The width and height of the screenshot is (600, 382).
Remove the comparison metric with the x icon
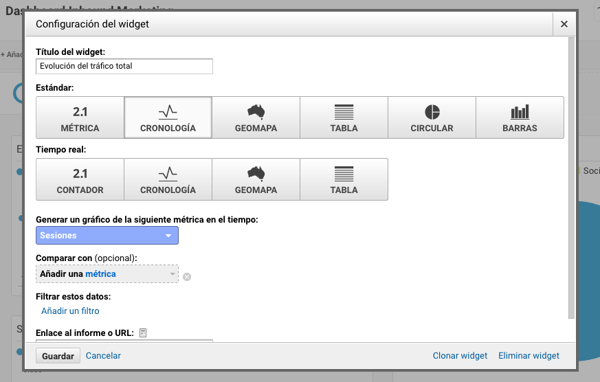pyautogui.click(x=187, y=277)
